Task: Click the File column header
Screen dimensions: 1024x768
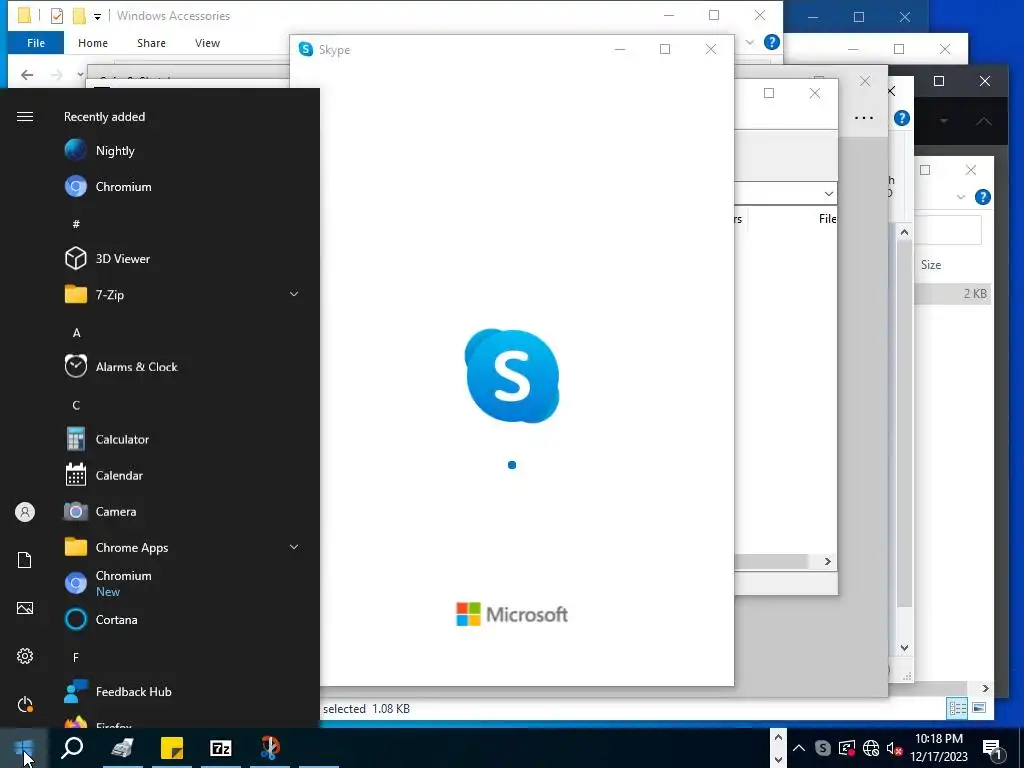Action: (x=827, y=219)
